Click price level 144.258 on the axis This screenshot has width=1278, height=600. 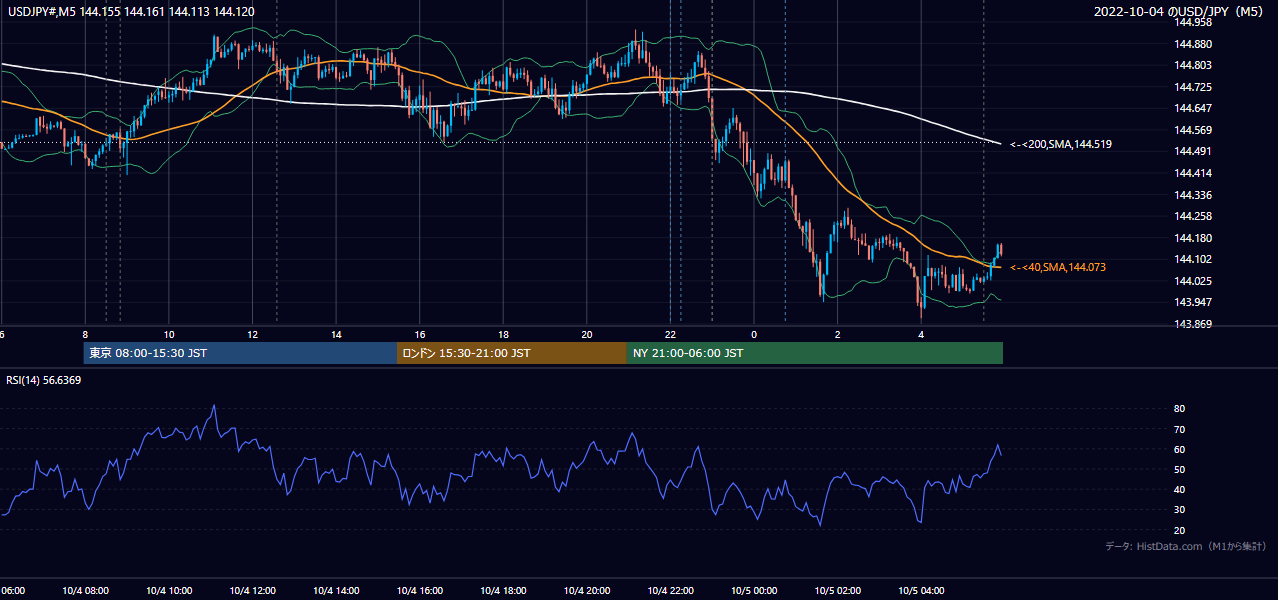tap(1193, 216)
